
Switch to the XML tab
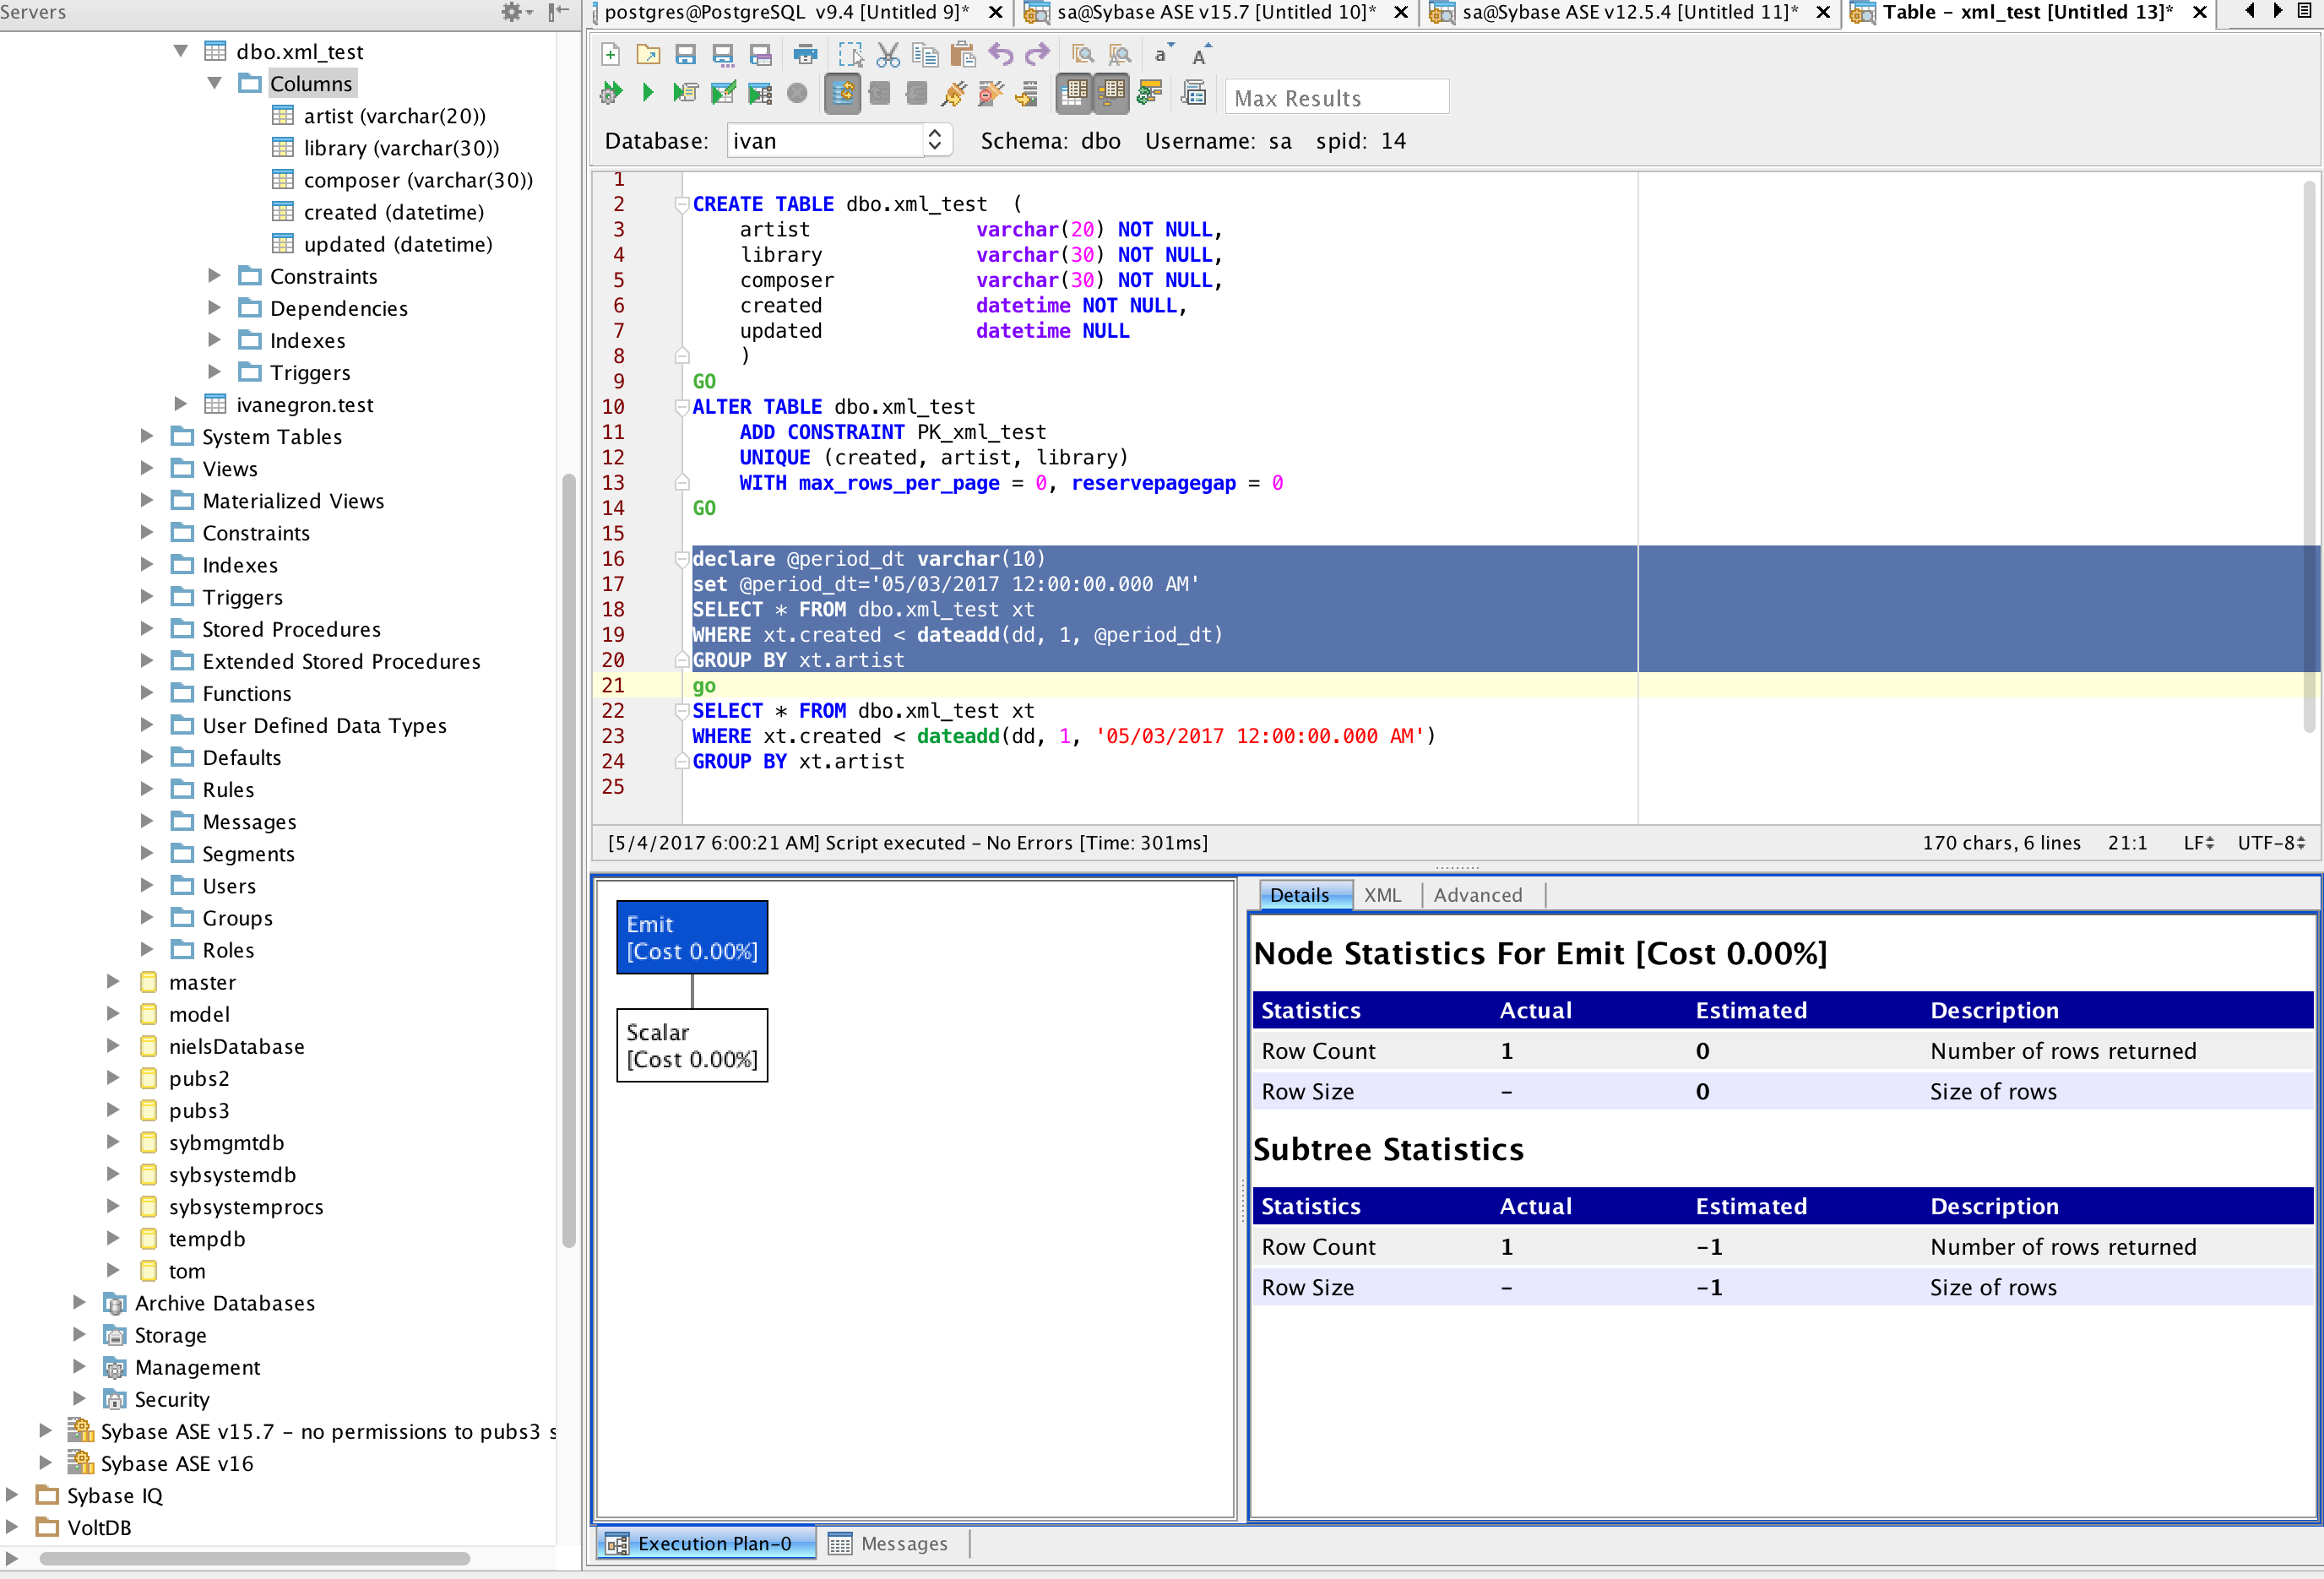tap(1382, 895)
